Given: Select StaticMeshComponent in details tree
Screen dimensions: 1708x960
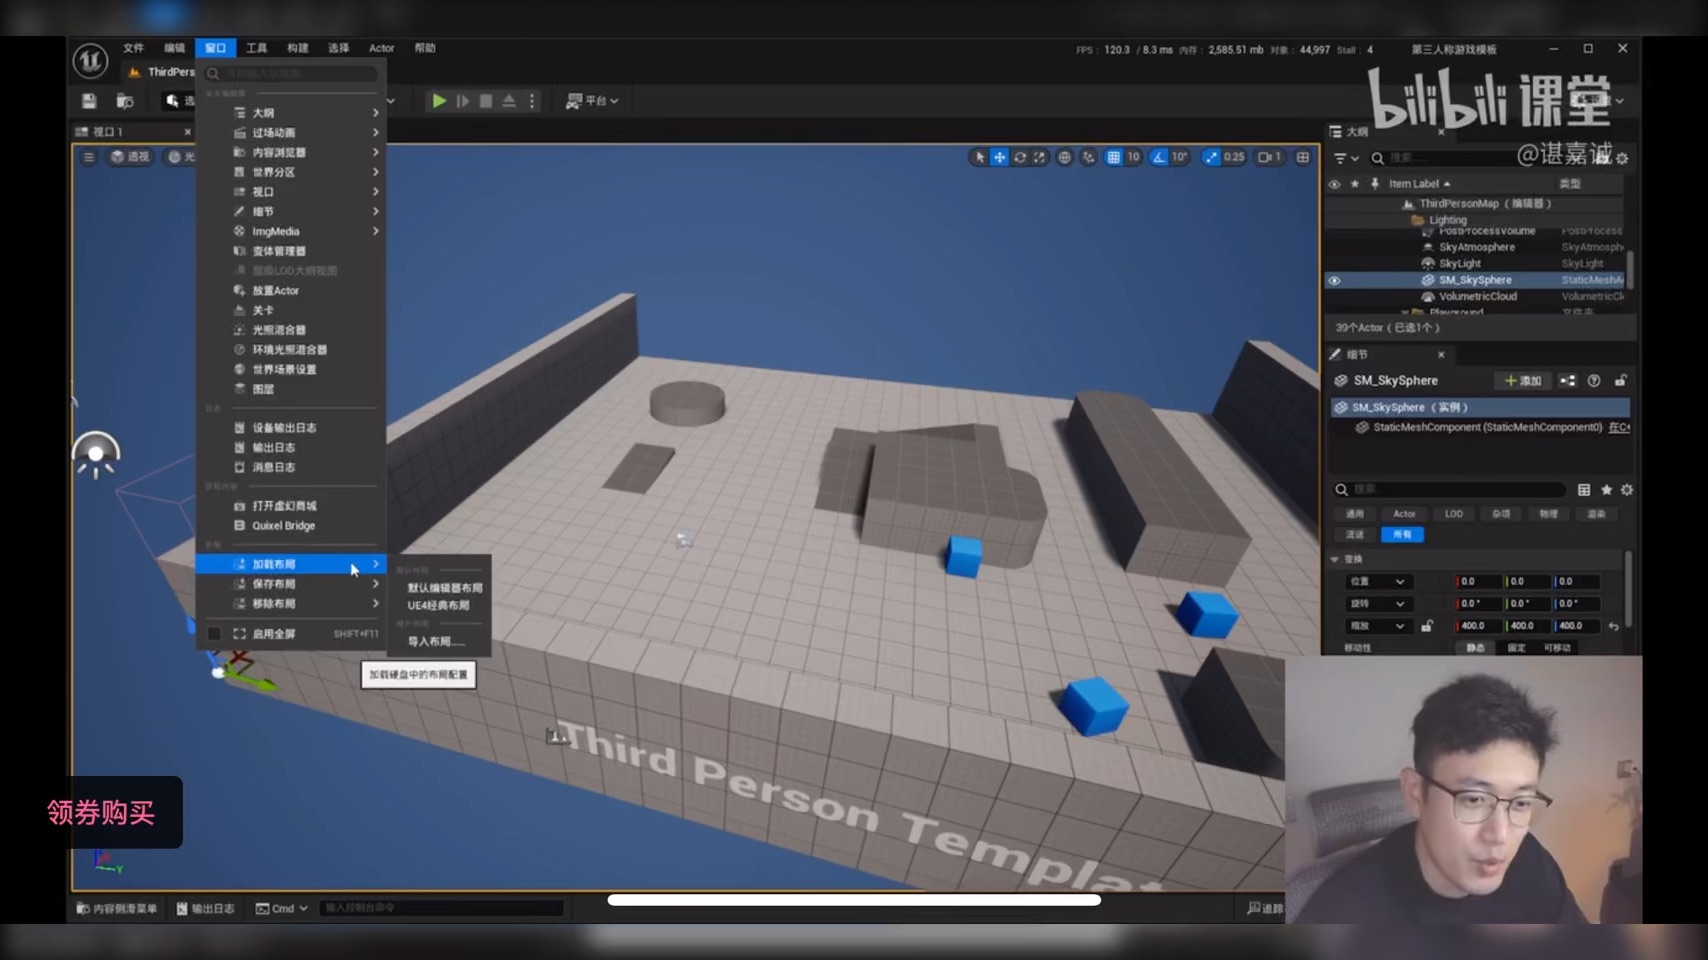Looking at the screenshot, I should point(1487,427).
